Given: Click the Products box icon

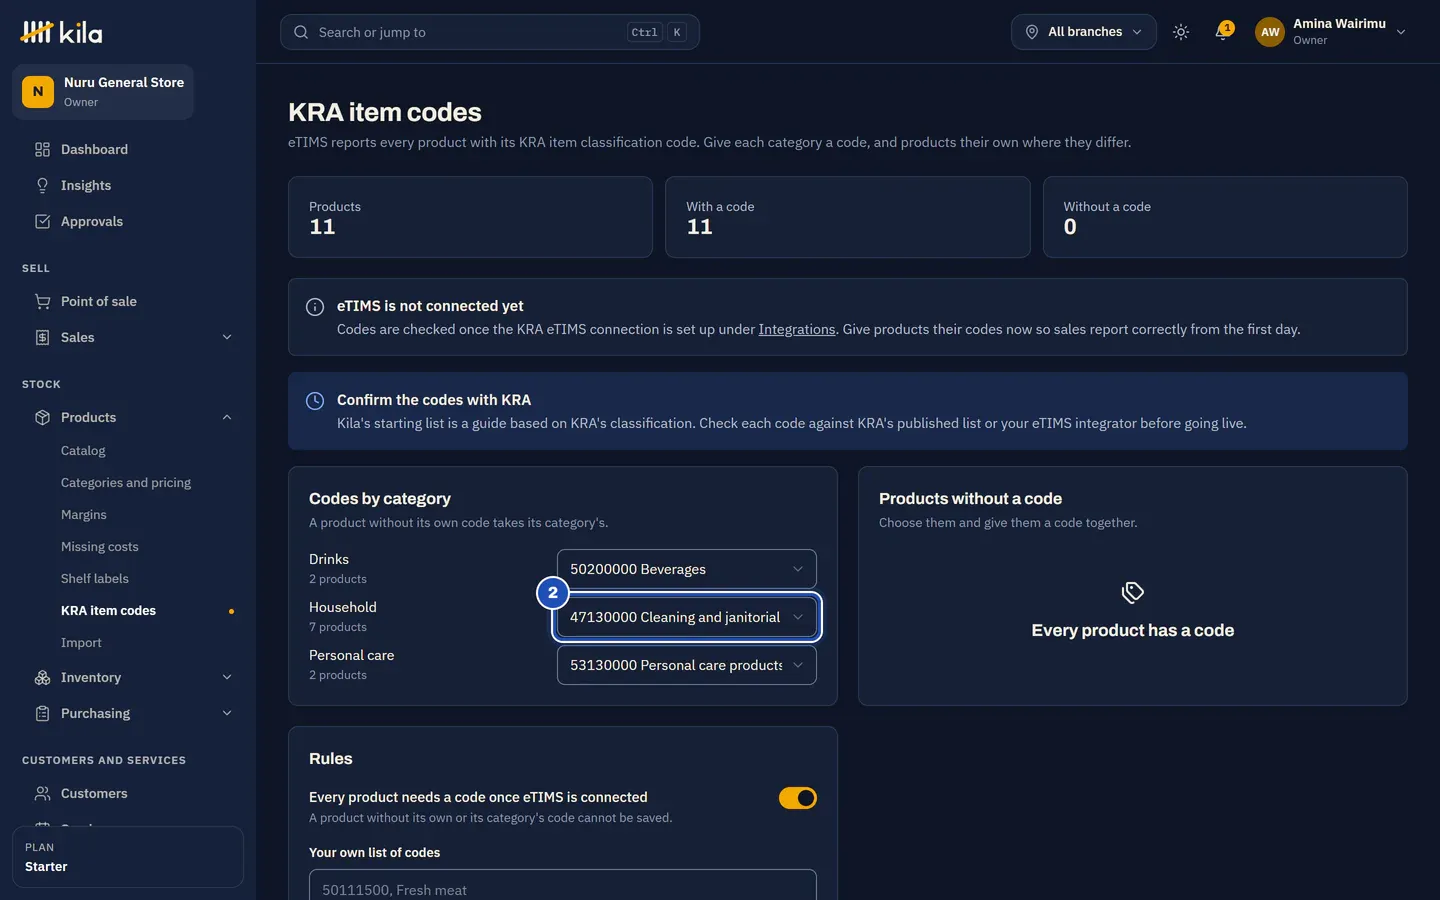Looking at the screenshot, I should coord(42,417).
